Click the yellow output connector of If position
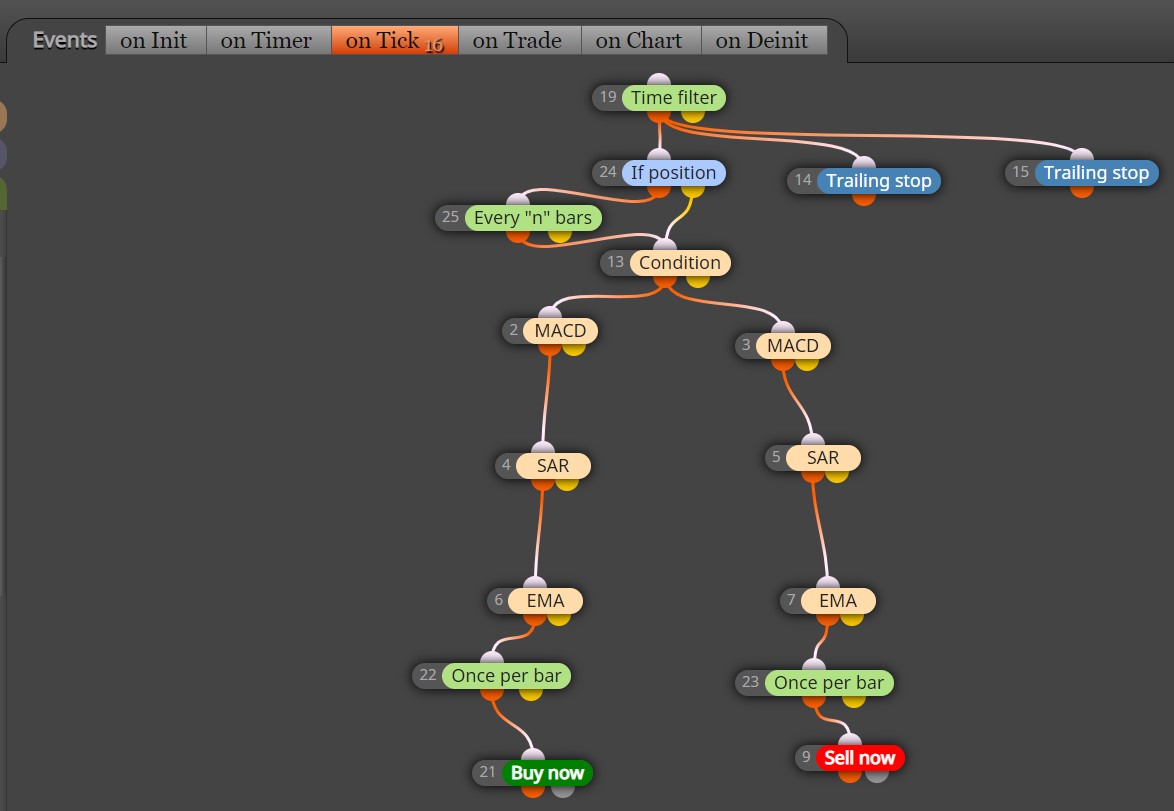1174x811 pixels. coord(693,191)
